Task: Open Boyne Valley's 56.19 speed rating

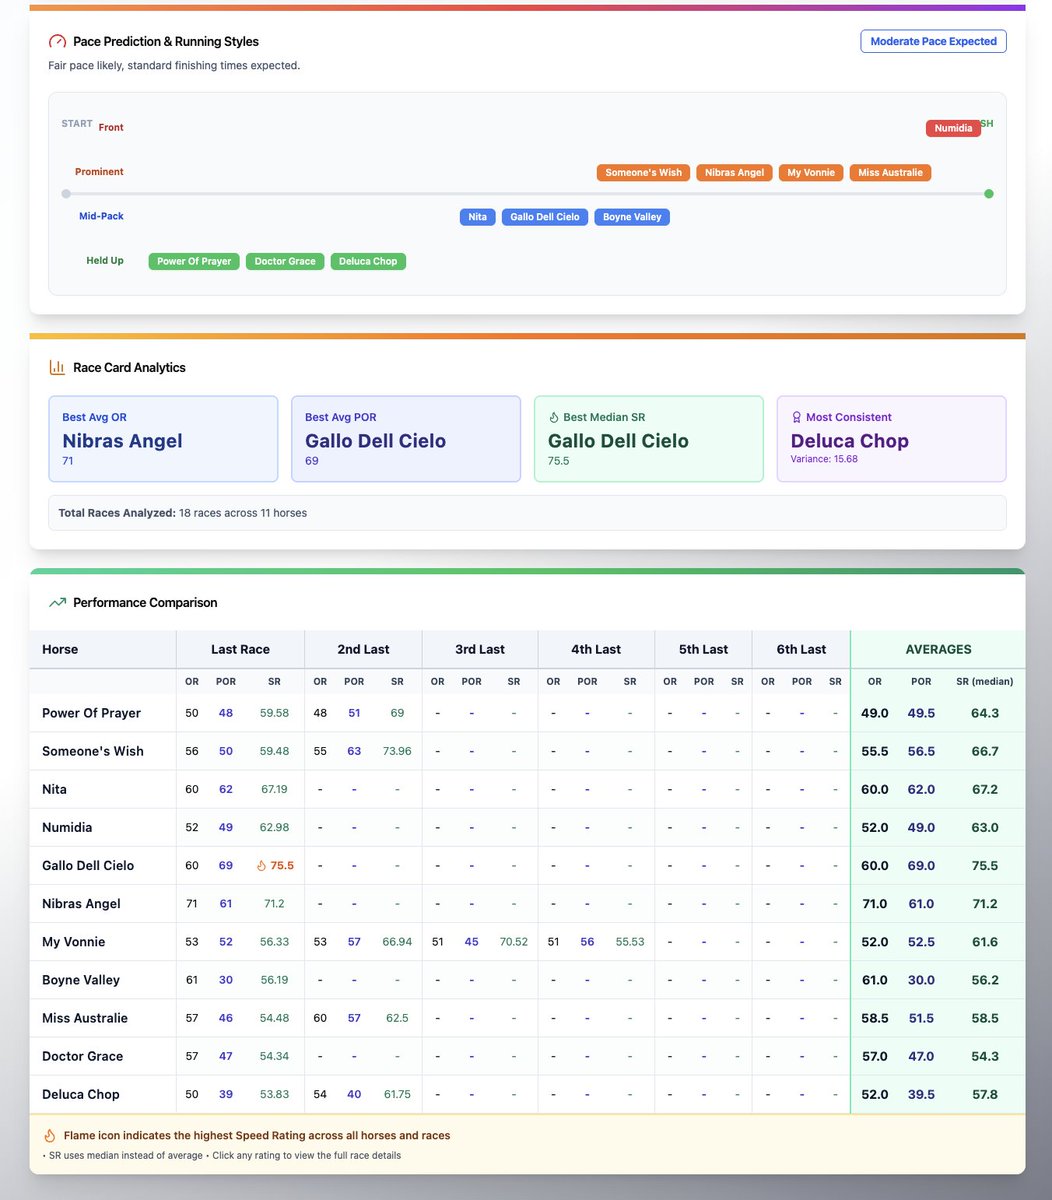Action: [274, 980]
